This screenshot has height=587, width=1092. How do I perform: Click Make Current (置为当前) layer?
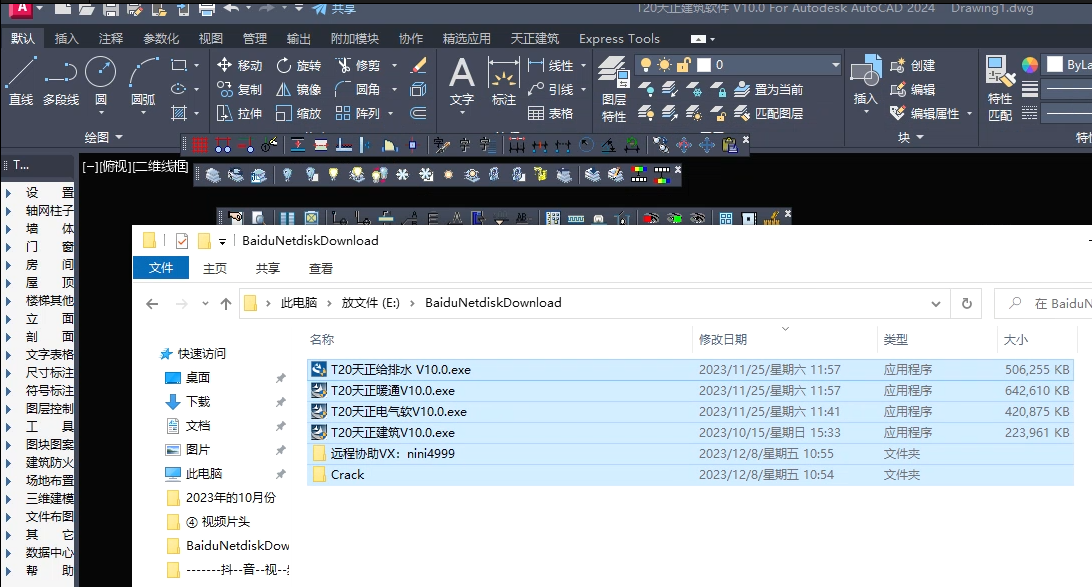pyautogui.click(x=768, y=89)
